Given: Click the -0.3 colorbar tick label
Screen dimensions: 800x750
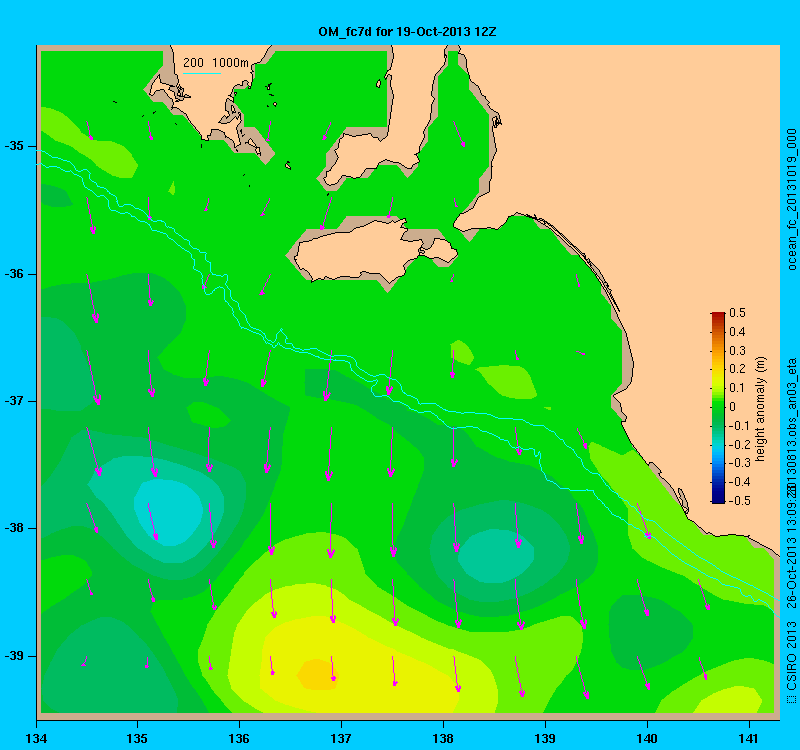Looking at the screenshot, I should click(738, 463).
